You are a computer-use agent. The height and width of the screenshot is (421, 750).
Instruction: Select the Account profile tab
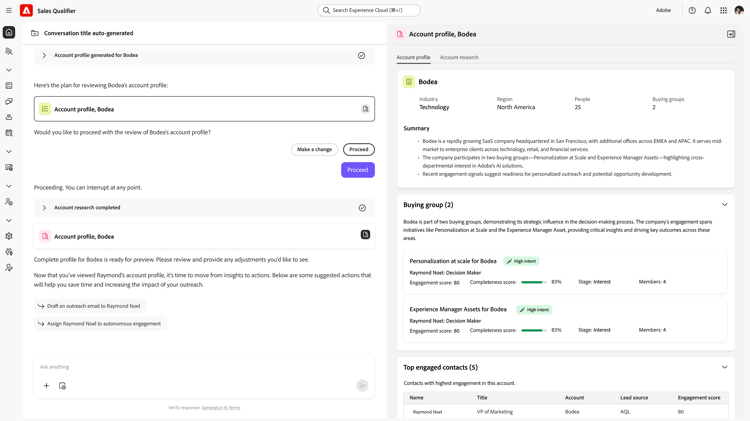coord(413,57)
